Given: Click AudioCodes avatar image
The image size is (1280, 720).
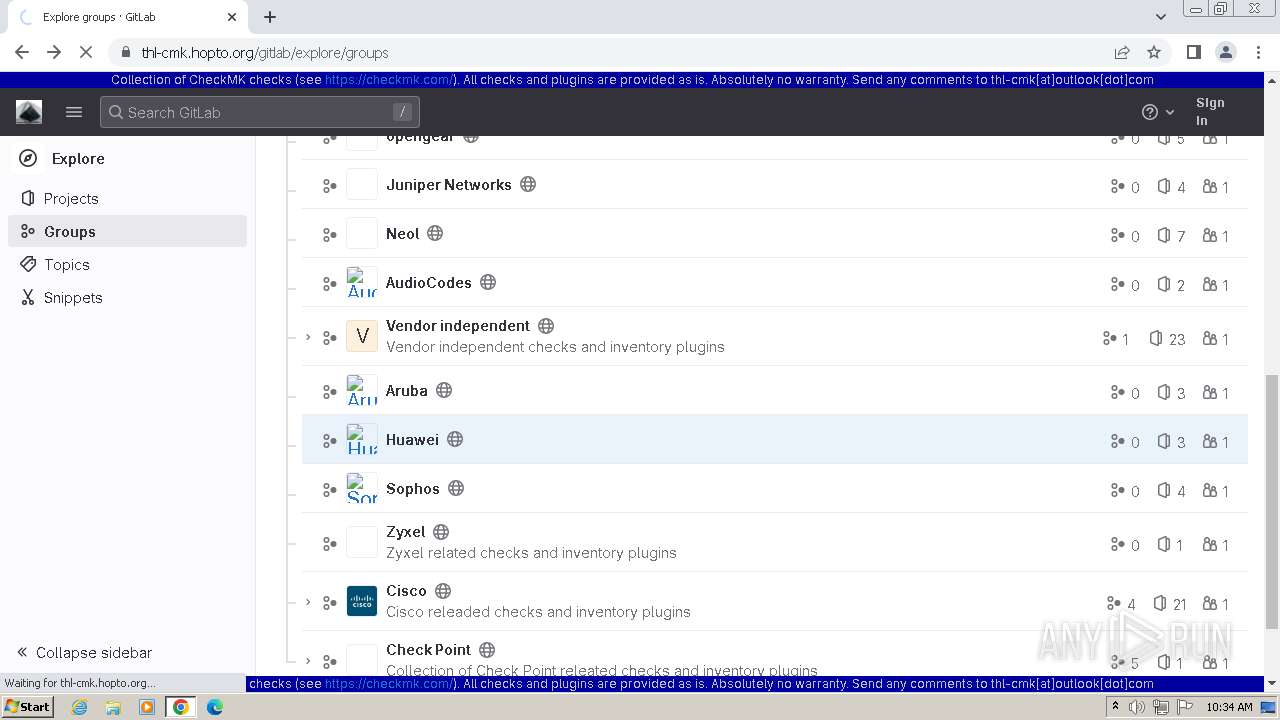Looking at the screenshot, I should [362, 282].
